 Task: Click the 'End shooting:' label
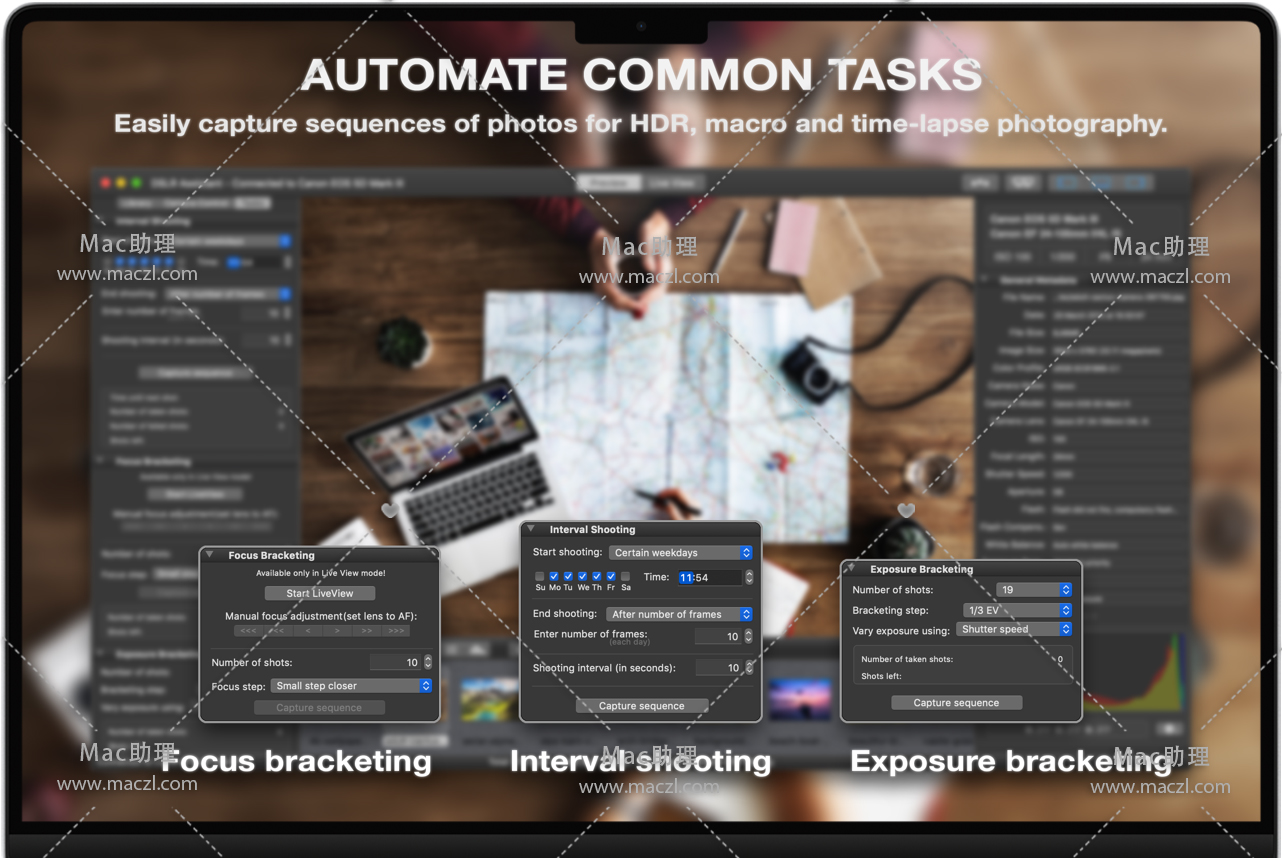pyautogui.click(x=565, y=614)
